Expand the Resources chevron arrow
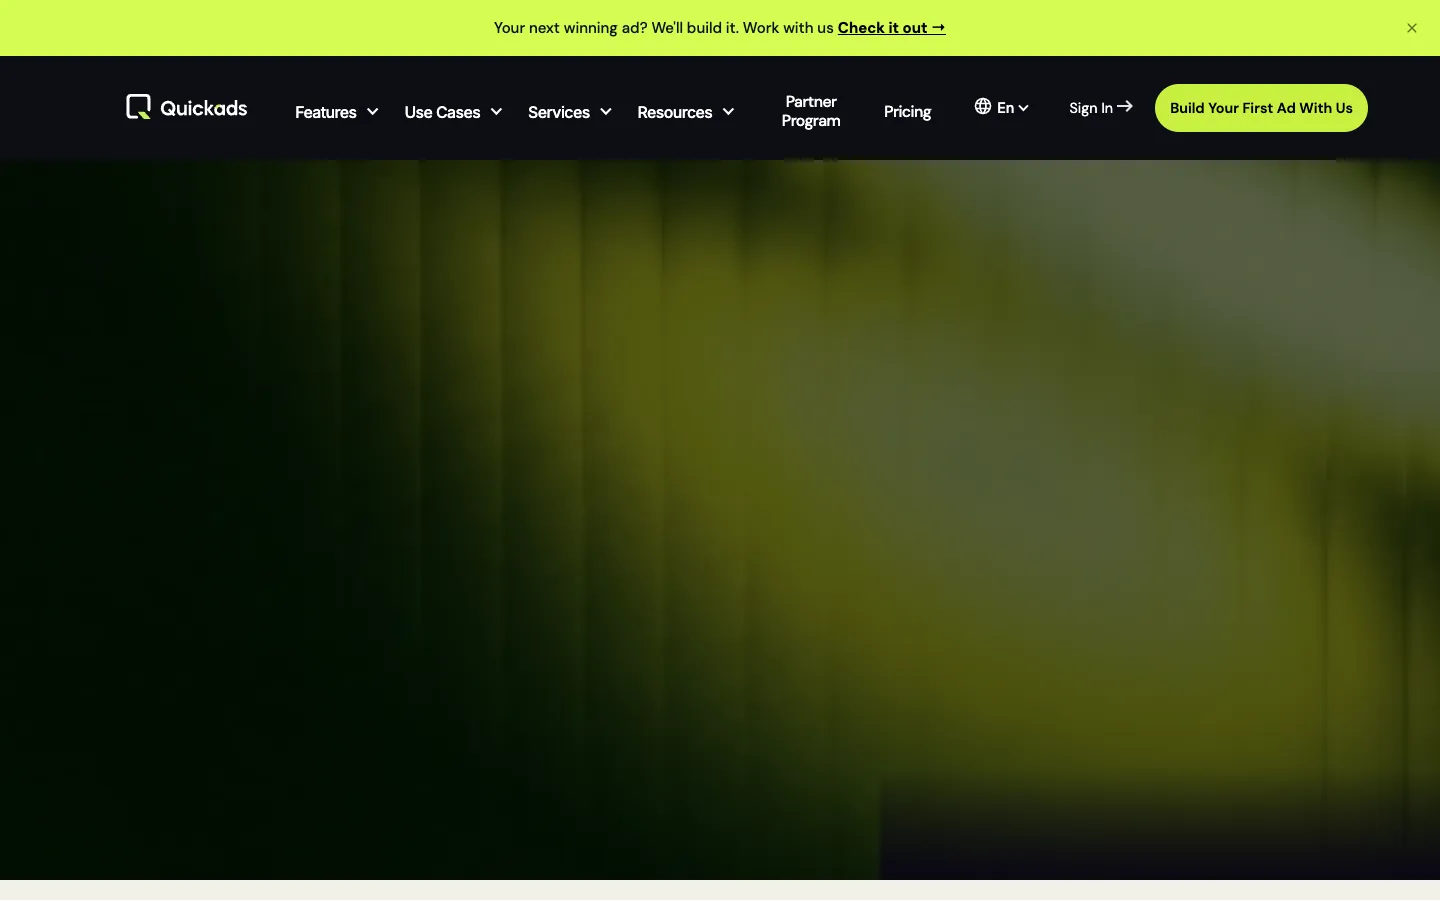The image size is (1440, 900). click(x=728, y=112)
